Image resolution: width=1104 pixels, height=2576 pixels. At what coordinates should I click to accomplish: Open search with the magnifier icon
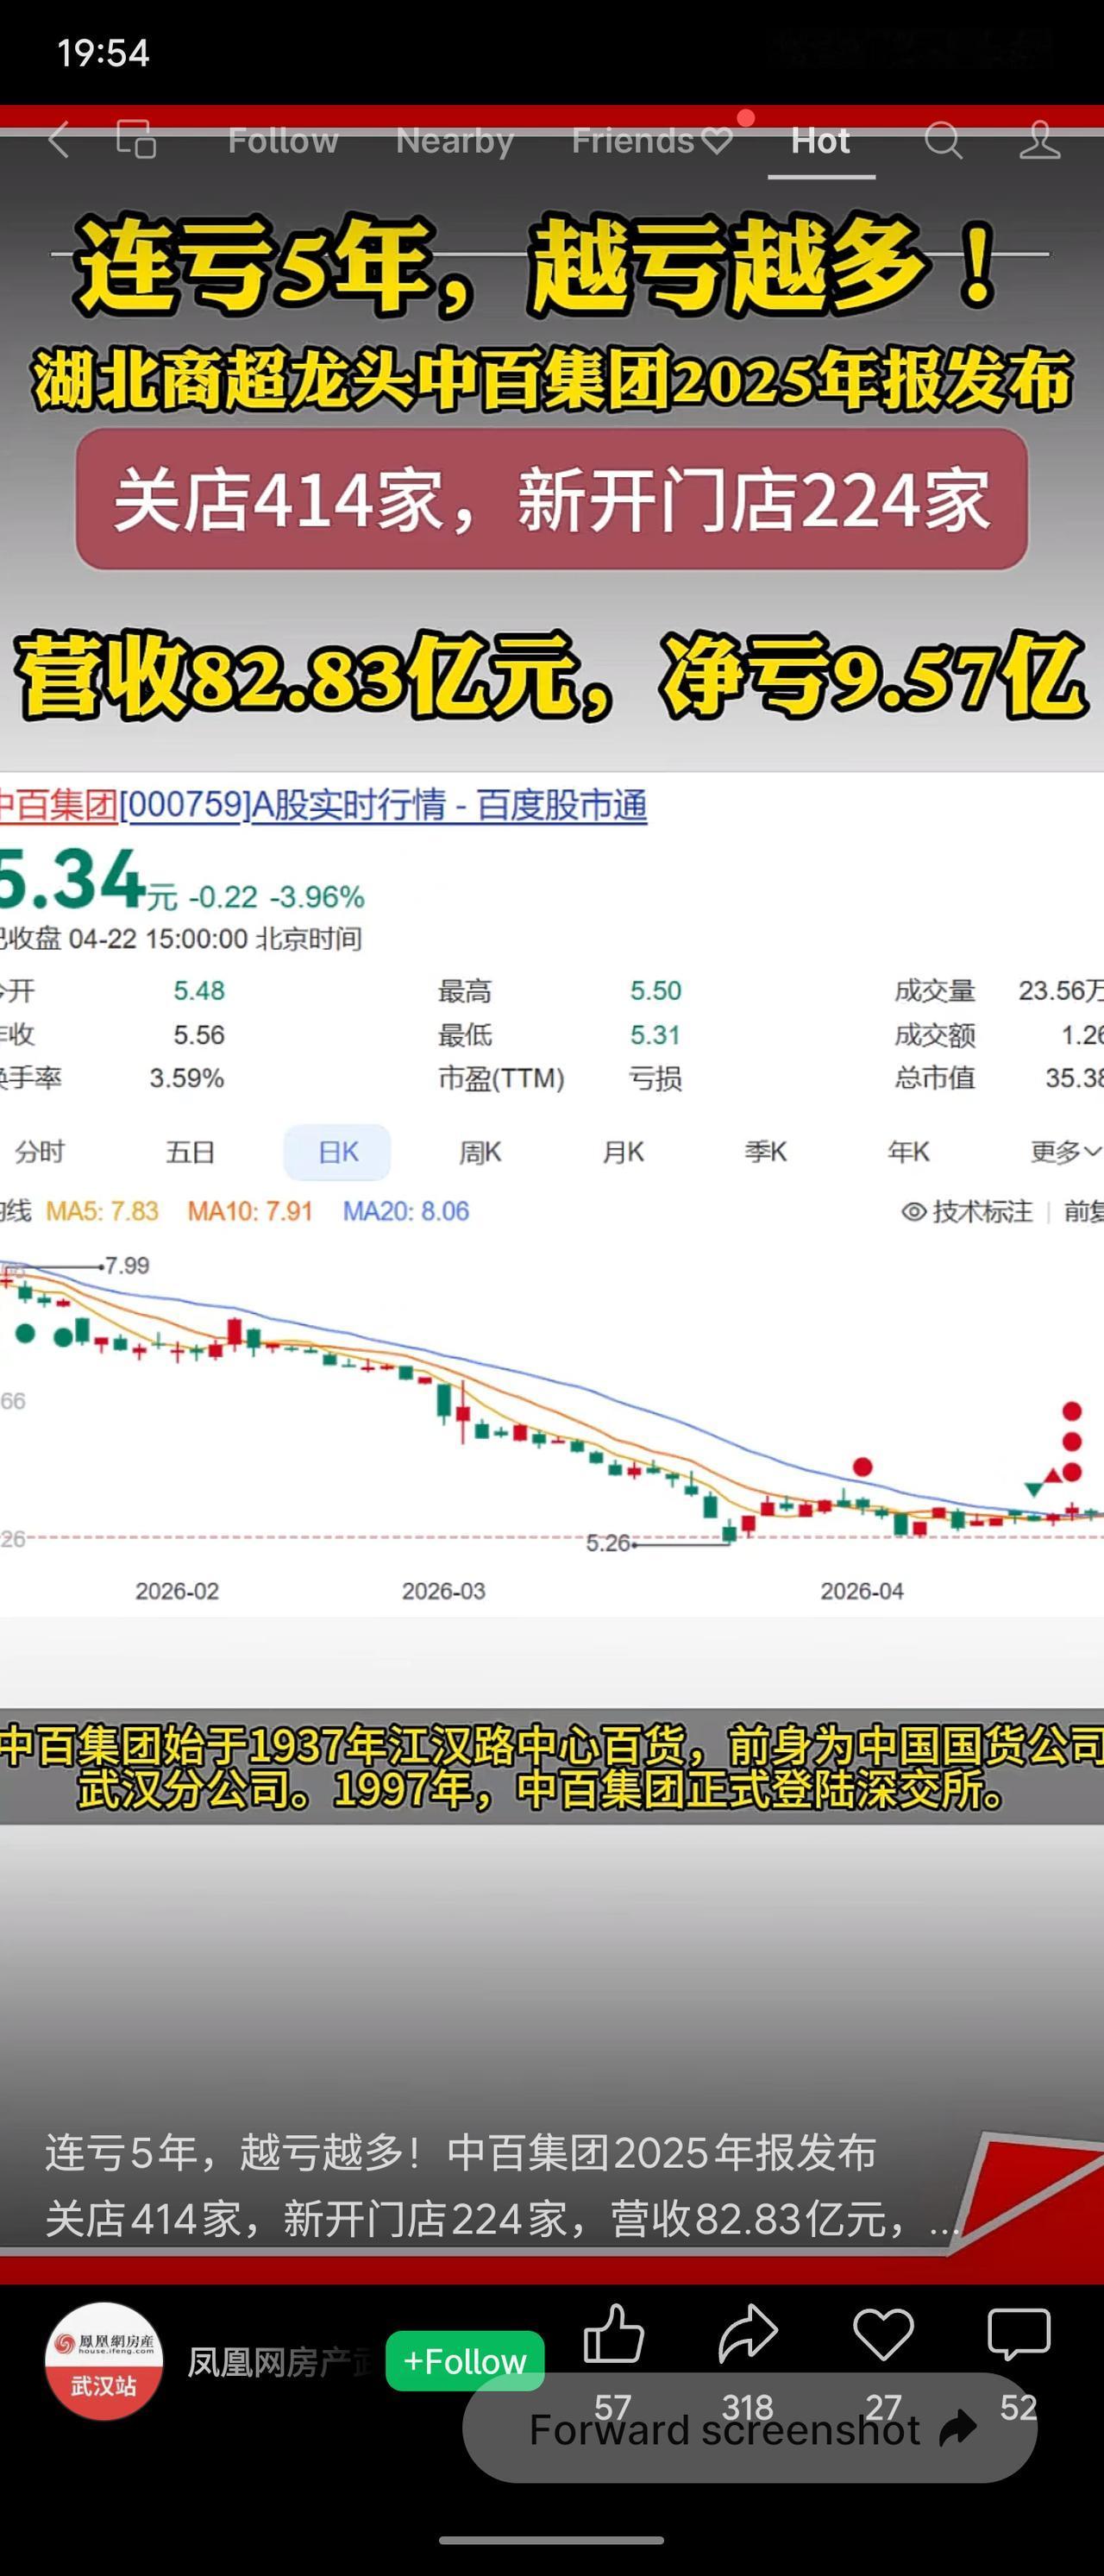click(x=942, y=141)
